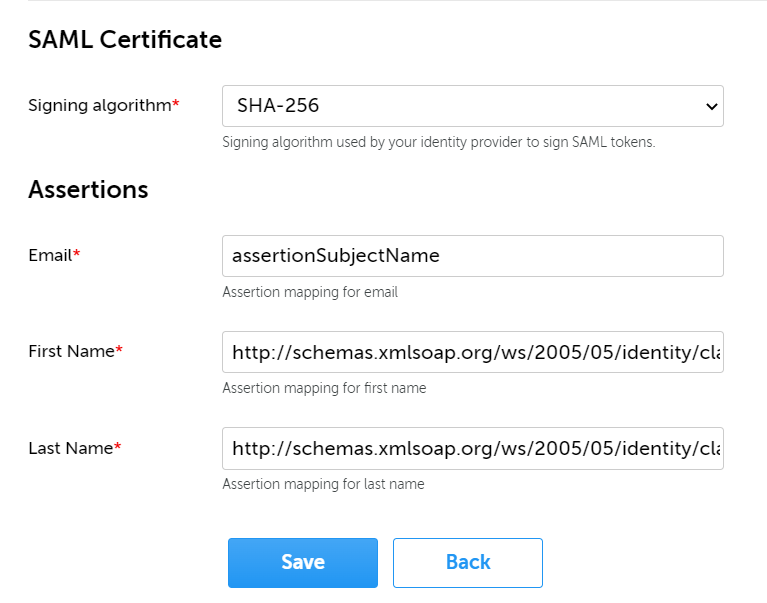Click the 'Assertion mapping for first name' hint
The image size is (767, 603).
(324, 388)
